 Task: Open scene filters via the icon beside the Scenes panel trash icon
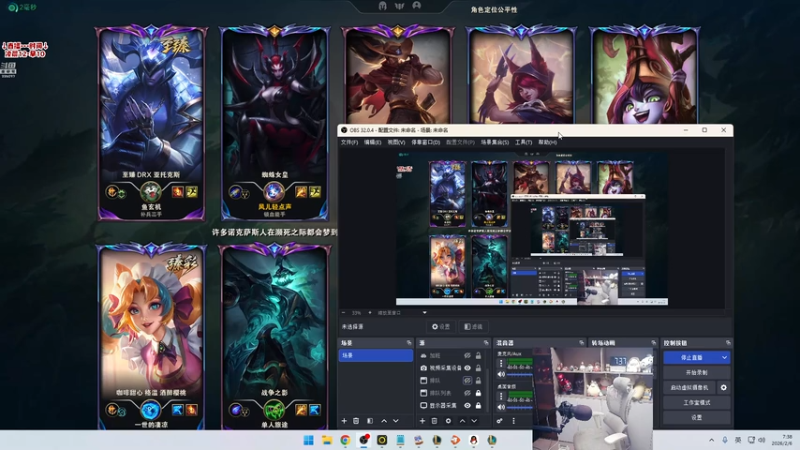370,421
